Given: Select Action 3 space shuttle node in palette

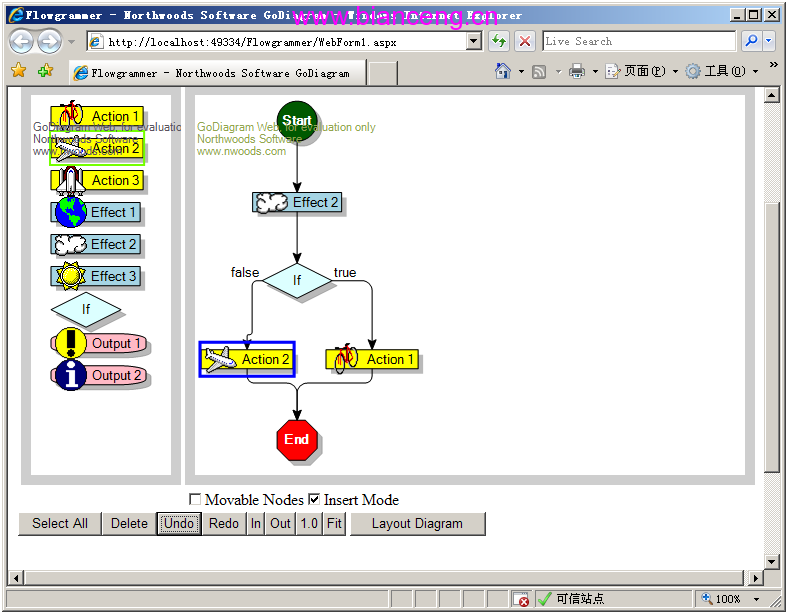Looking at the screenshot, I should (x=97, y=180).
